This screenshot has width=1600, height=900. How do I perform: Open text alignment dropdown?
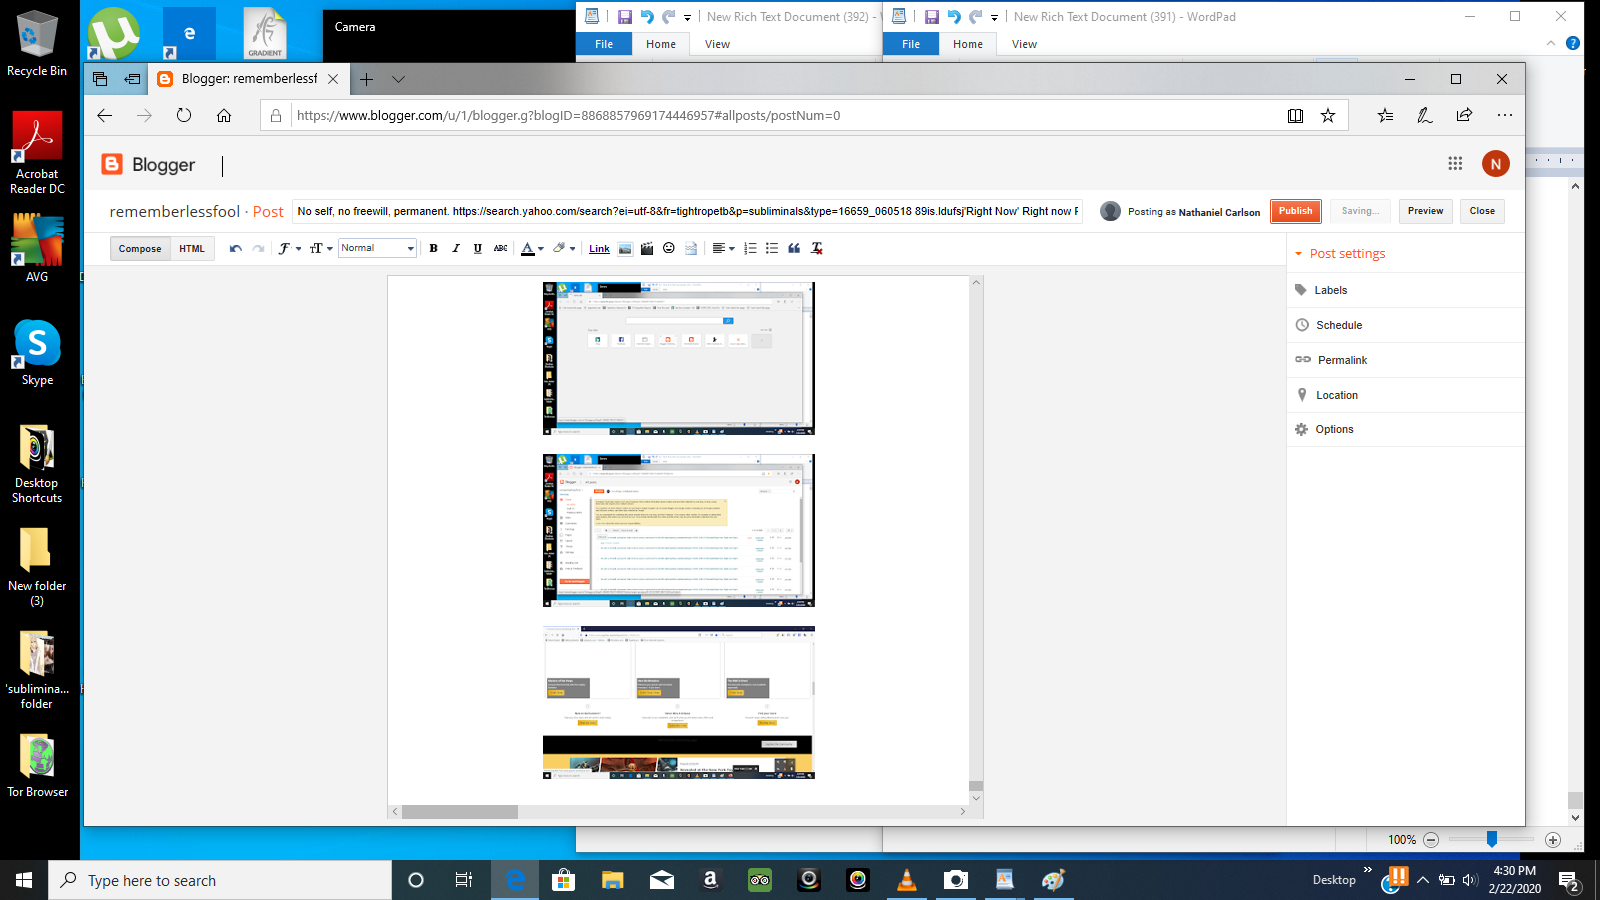pyautogui.click(x=723, y=249)
